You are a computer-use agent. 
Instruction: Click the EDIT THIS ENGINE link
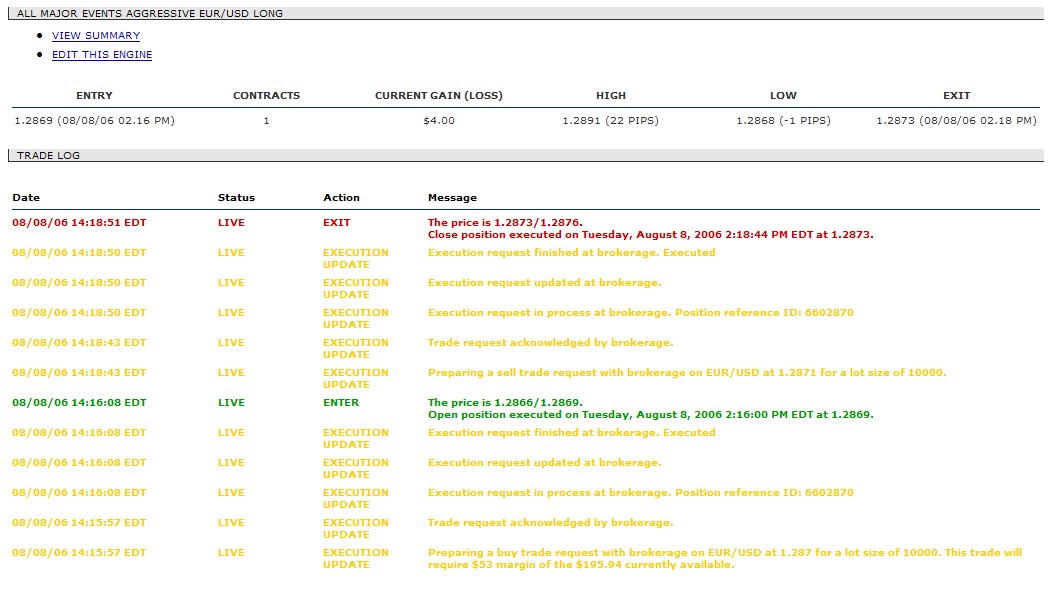[x=102, y=55]
